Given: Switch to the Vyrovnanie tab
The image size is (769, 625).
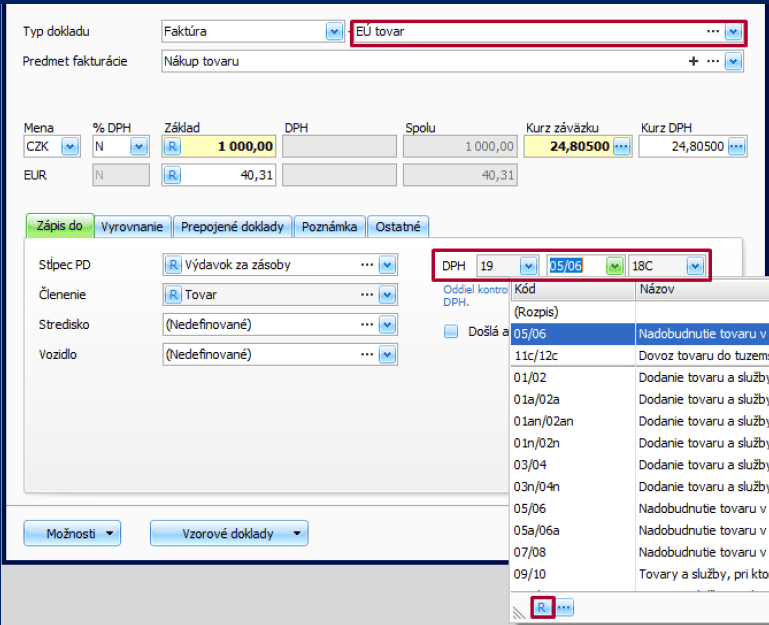Looking at the screenshot, I should pos(132,227).
